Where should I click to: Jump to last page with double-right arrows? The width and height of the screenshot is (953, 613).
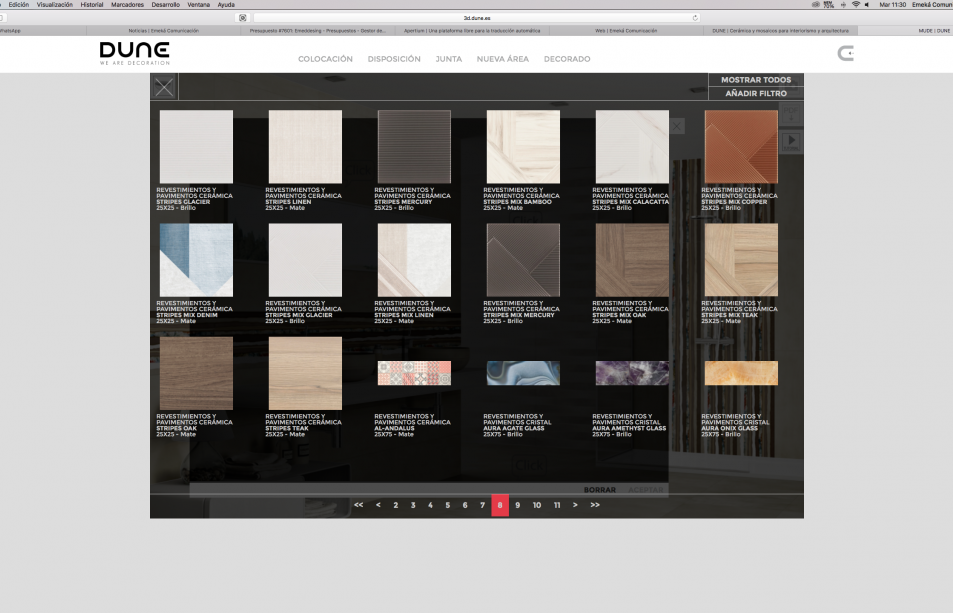click(x=595, y=505)
